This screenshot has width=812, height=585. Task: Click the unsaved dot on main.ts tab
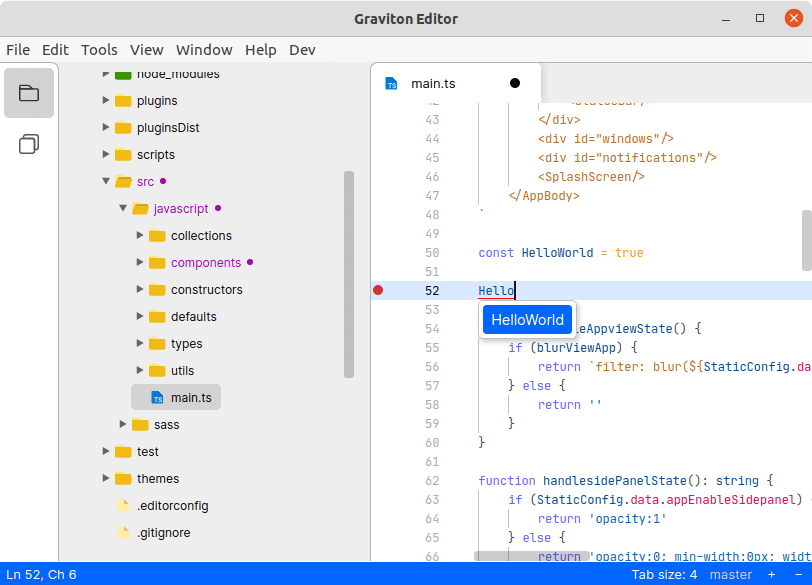pos(515,83)
